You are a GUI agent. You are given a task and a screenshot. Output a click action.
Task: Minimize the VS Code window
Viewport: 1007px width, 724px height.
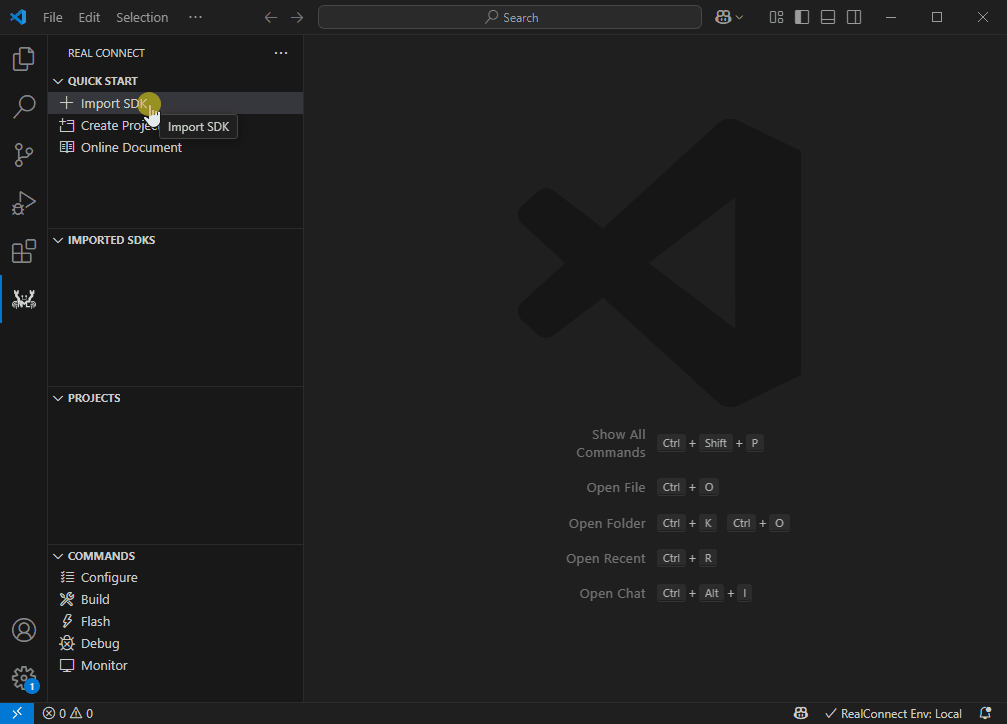[891, 17]
